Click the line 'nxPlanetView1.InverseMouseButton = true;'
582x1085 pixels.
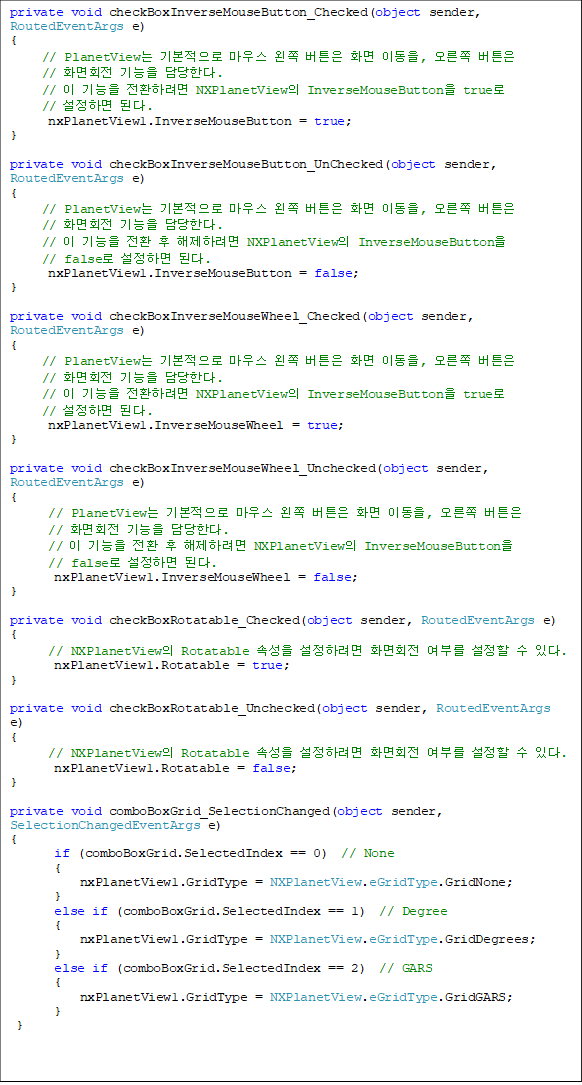pyautogui.click(x=200, y=121)
